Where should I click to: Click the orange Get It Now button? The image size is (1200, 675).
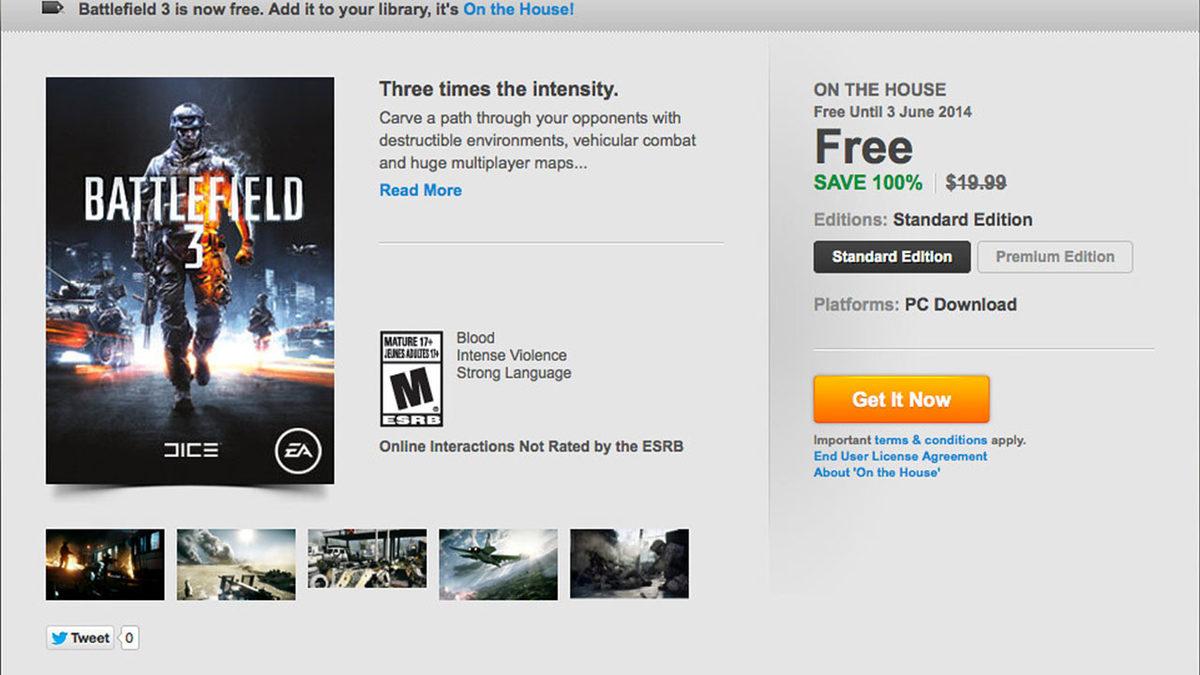point(901,399)
